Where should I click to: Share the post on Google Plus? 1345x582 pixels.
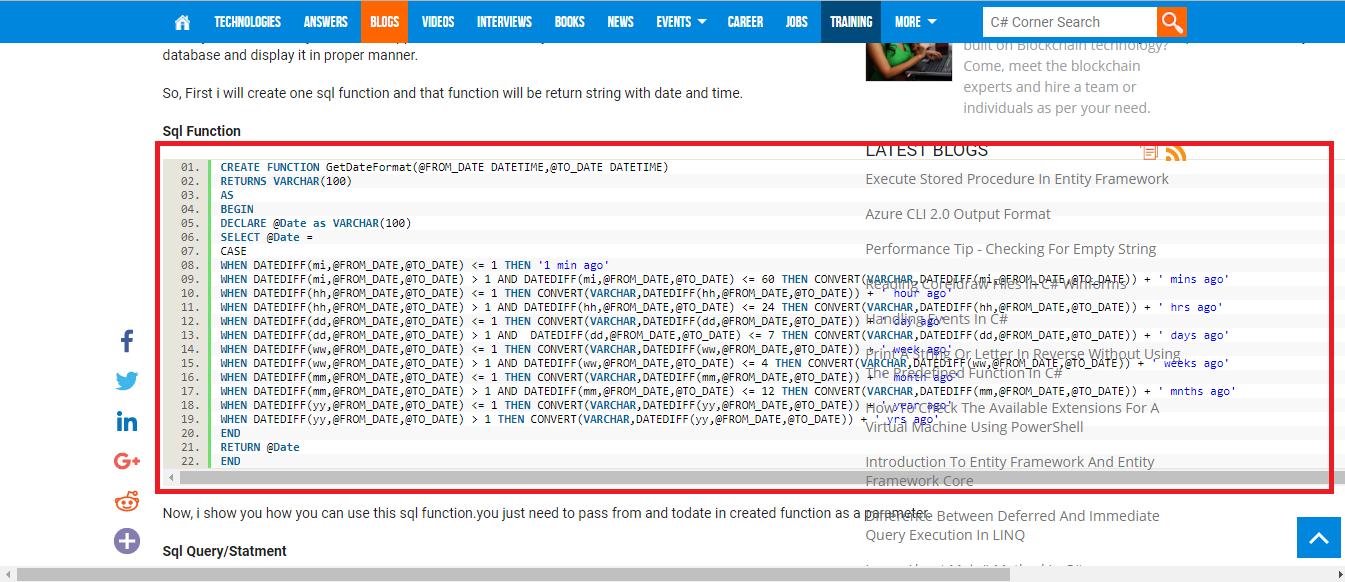(x=127, y=461)
